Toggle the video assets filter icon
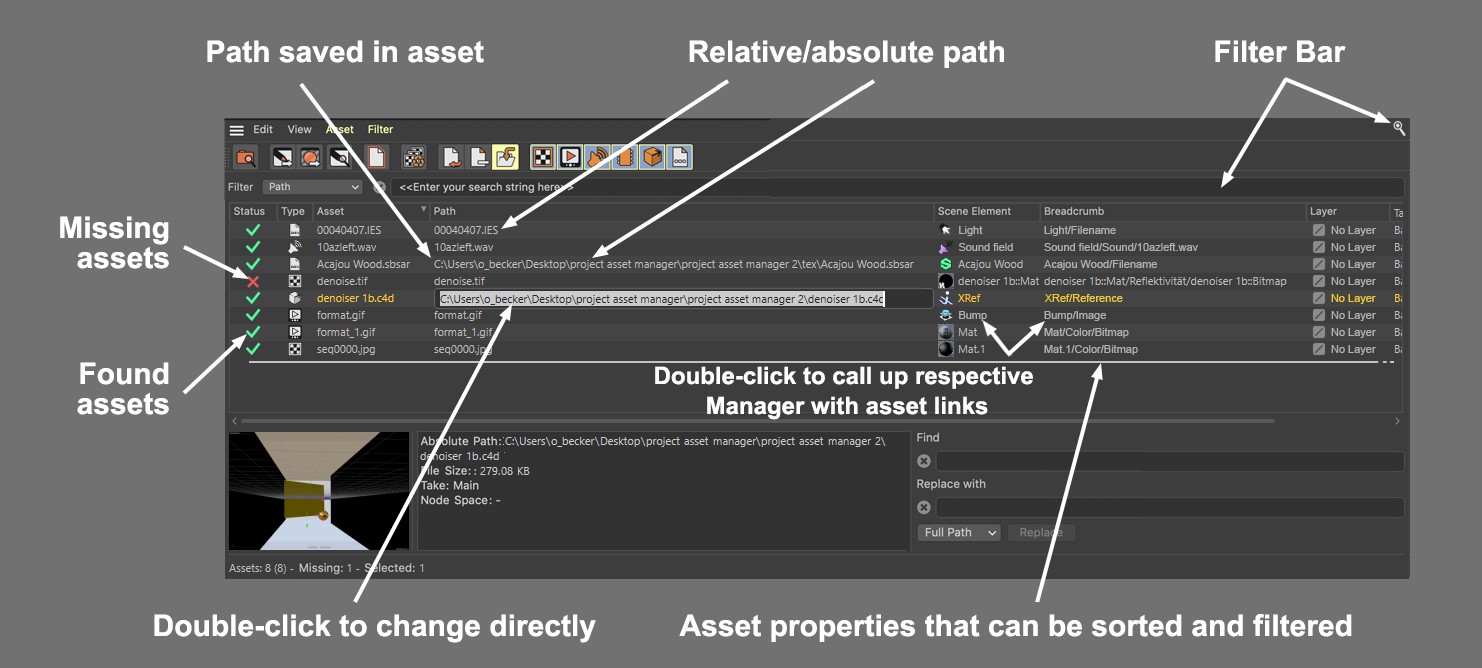 570,157
